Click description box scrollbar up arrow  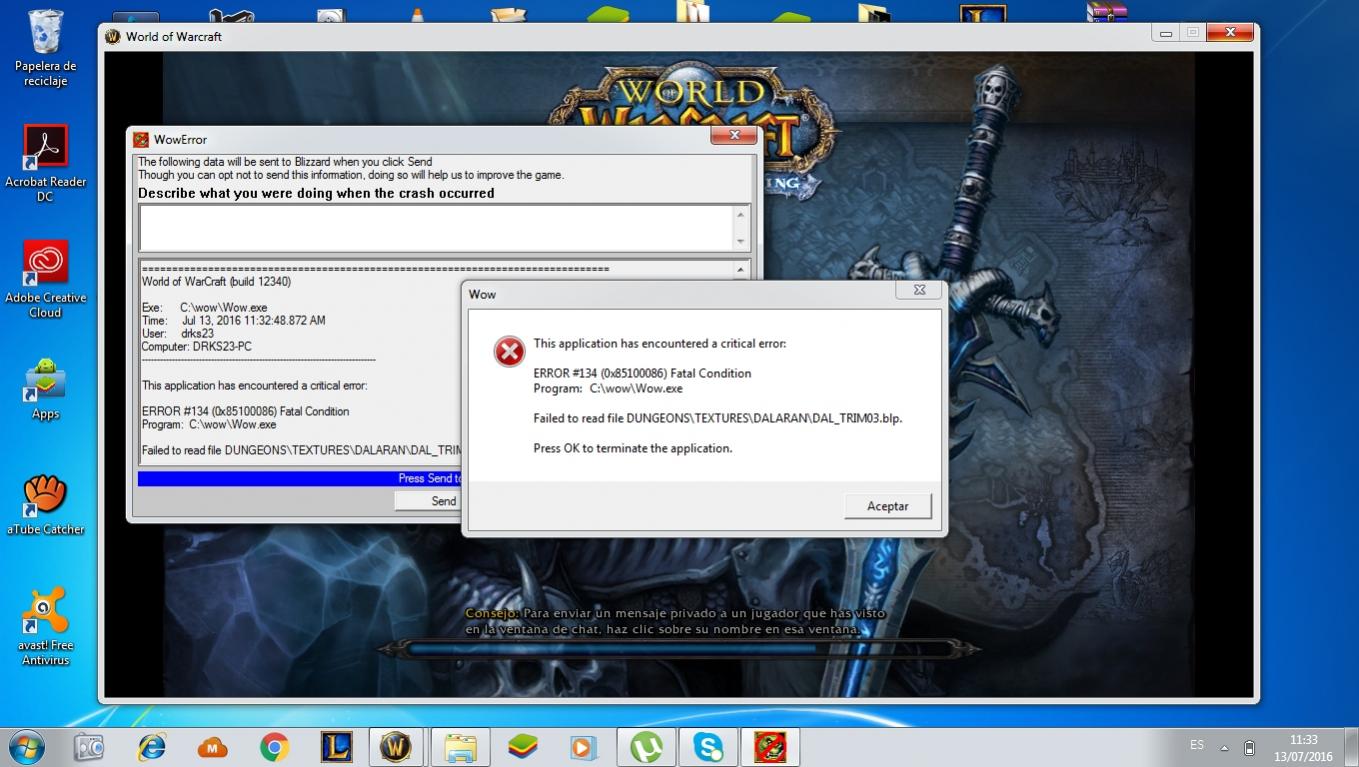pos(741,215)
